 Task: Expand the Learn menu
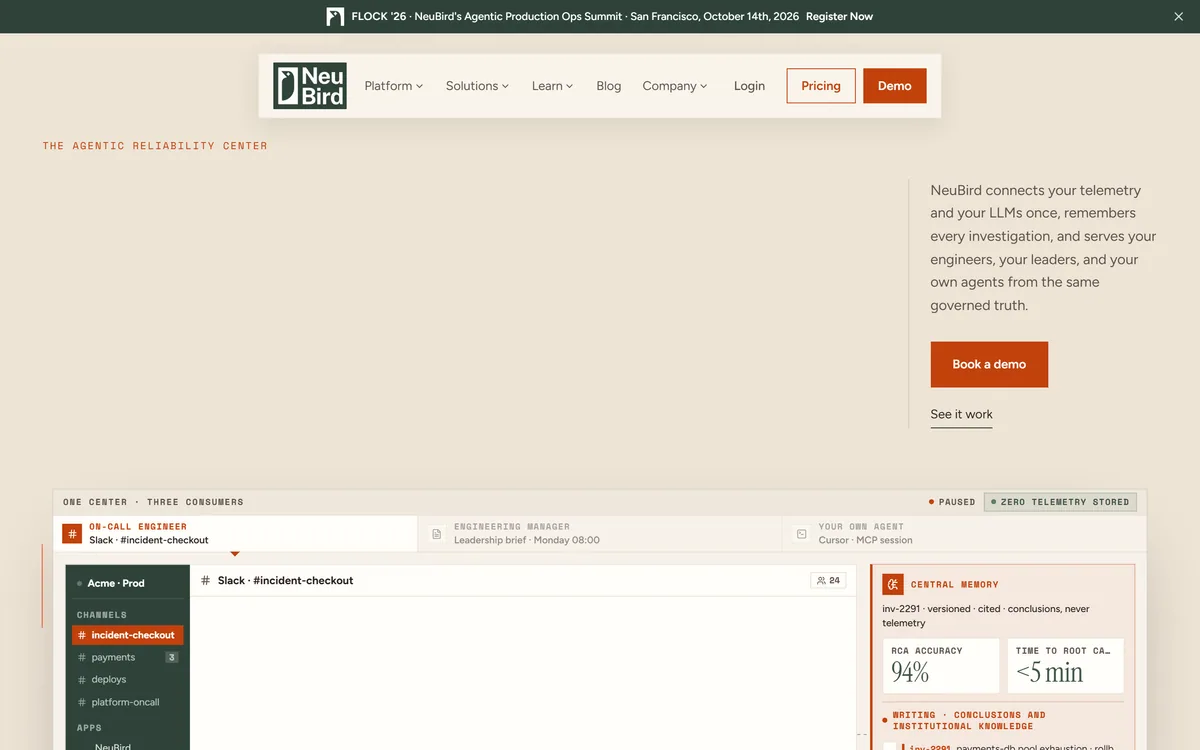(552, 86)
